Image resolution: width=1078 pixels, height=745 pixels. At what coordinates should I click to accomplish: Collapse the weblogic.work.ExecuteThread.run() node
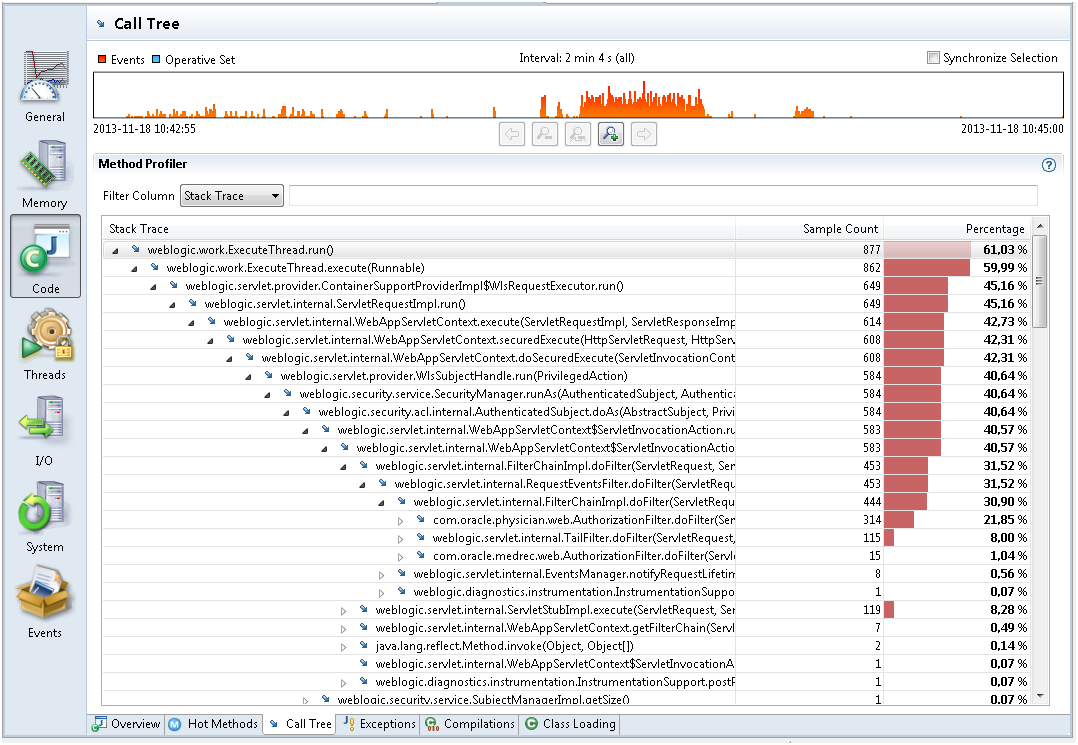point(115,250)
